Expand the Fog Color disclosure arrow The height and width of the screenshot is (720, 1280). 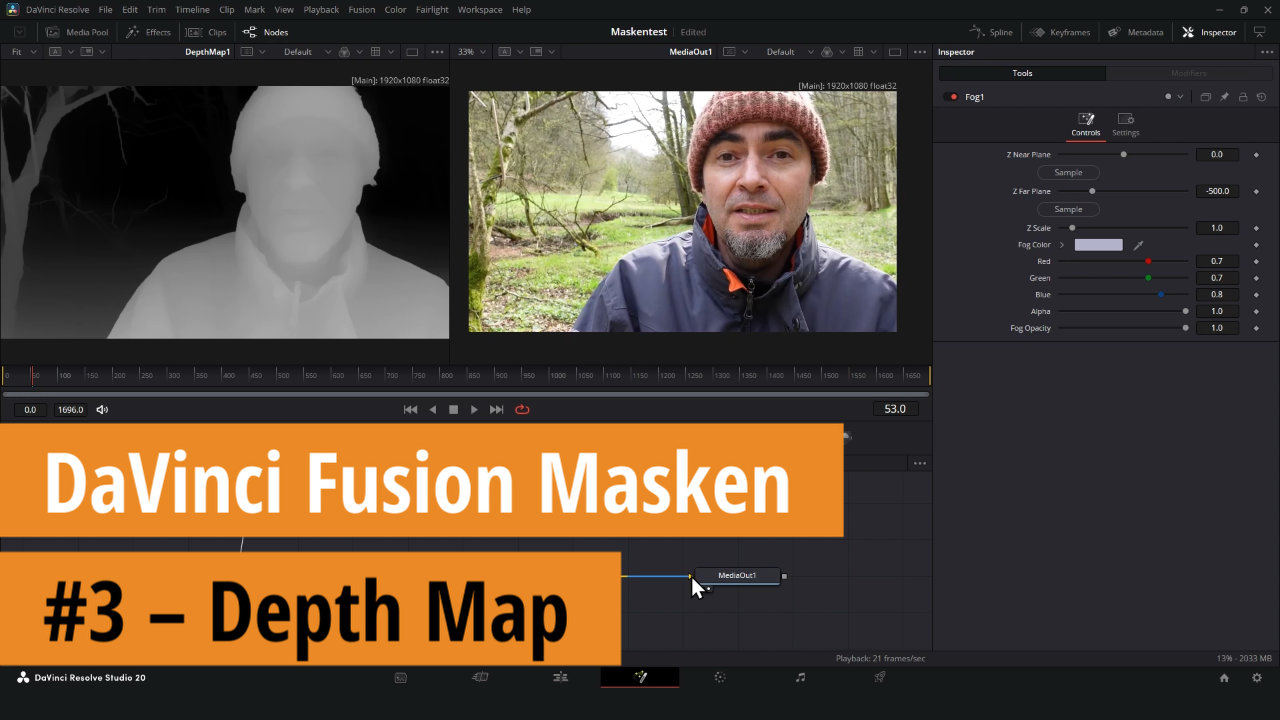click(x=1062, y=245)
